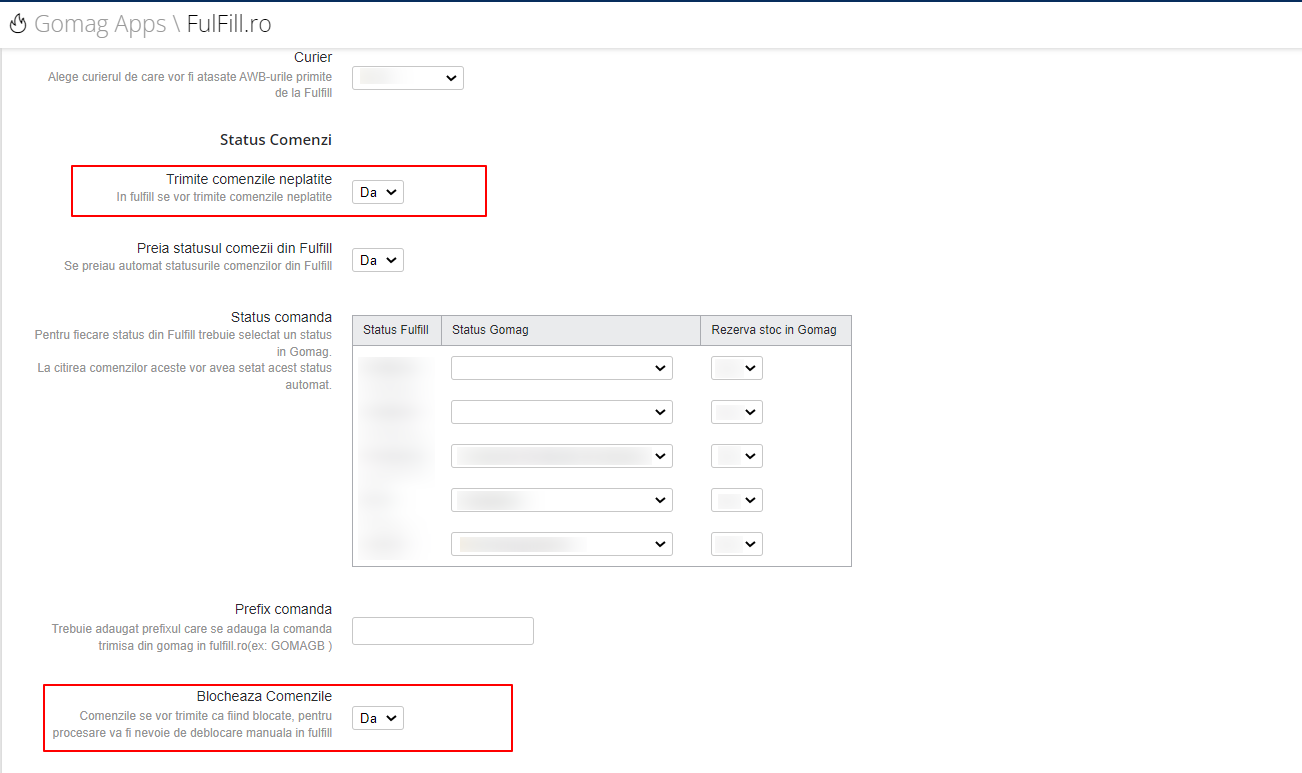Click the Blocheaza Comenzile label
This screenshot has width=1302, height=773.
point(264,696)
